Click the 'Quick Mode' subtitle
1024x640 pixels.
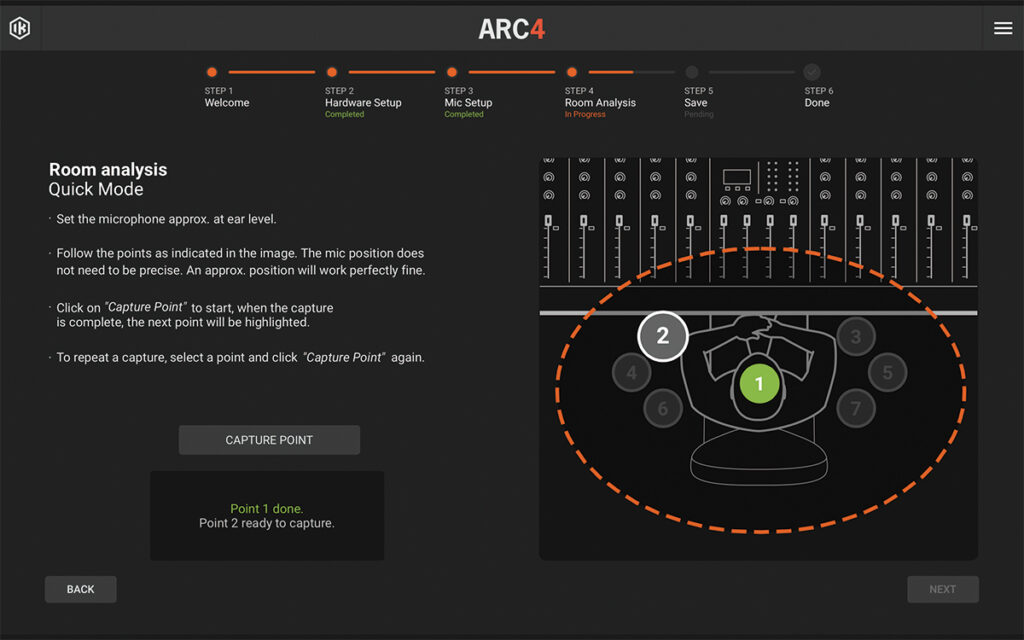[96, 189]
